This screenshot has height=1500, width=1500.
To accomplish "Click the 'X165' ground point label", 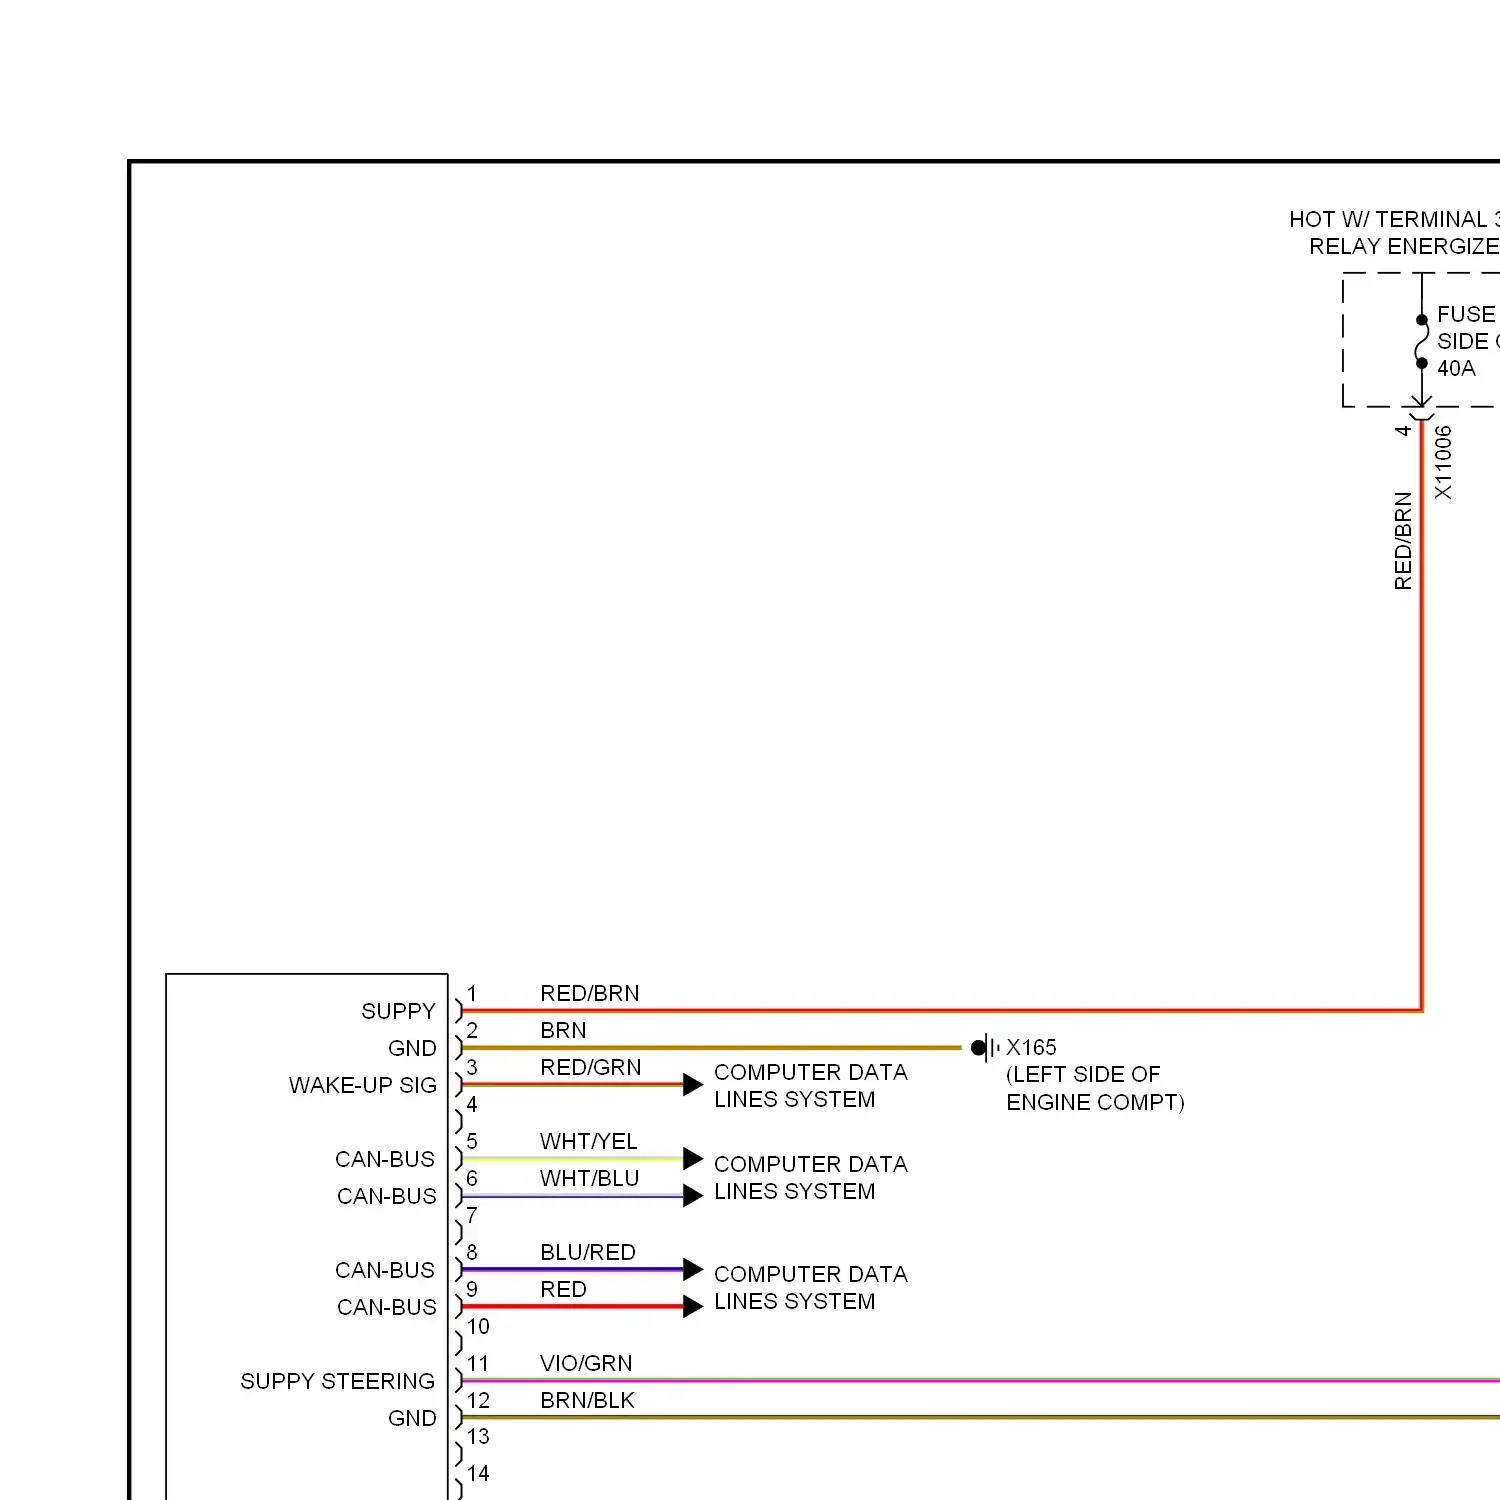I will pos(1031,1047).
